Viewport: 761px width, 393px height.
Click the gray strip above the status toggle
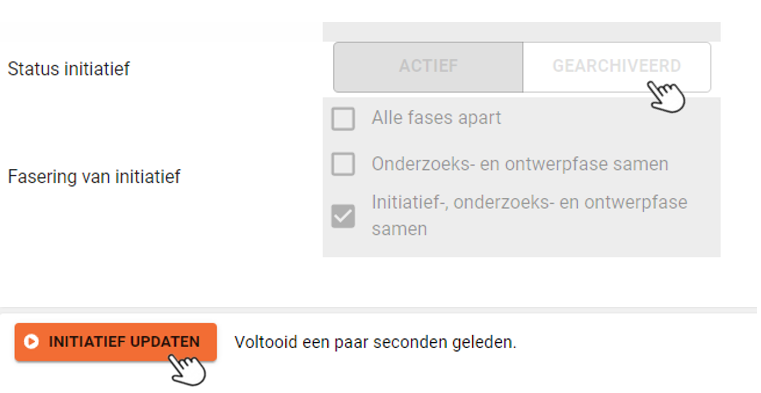coord(521,32)
